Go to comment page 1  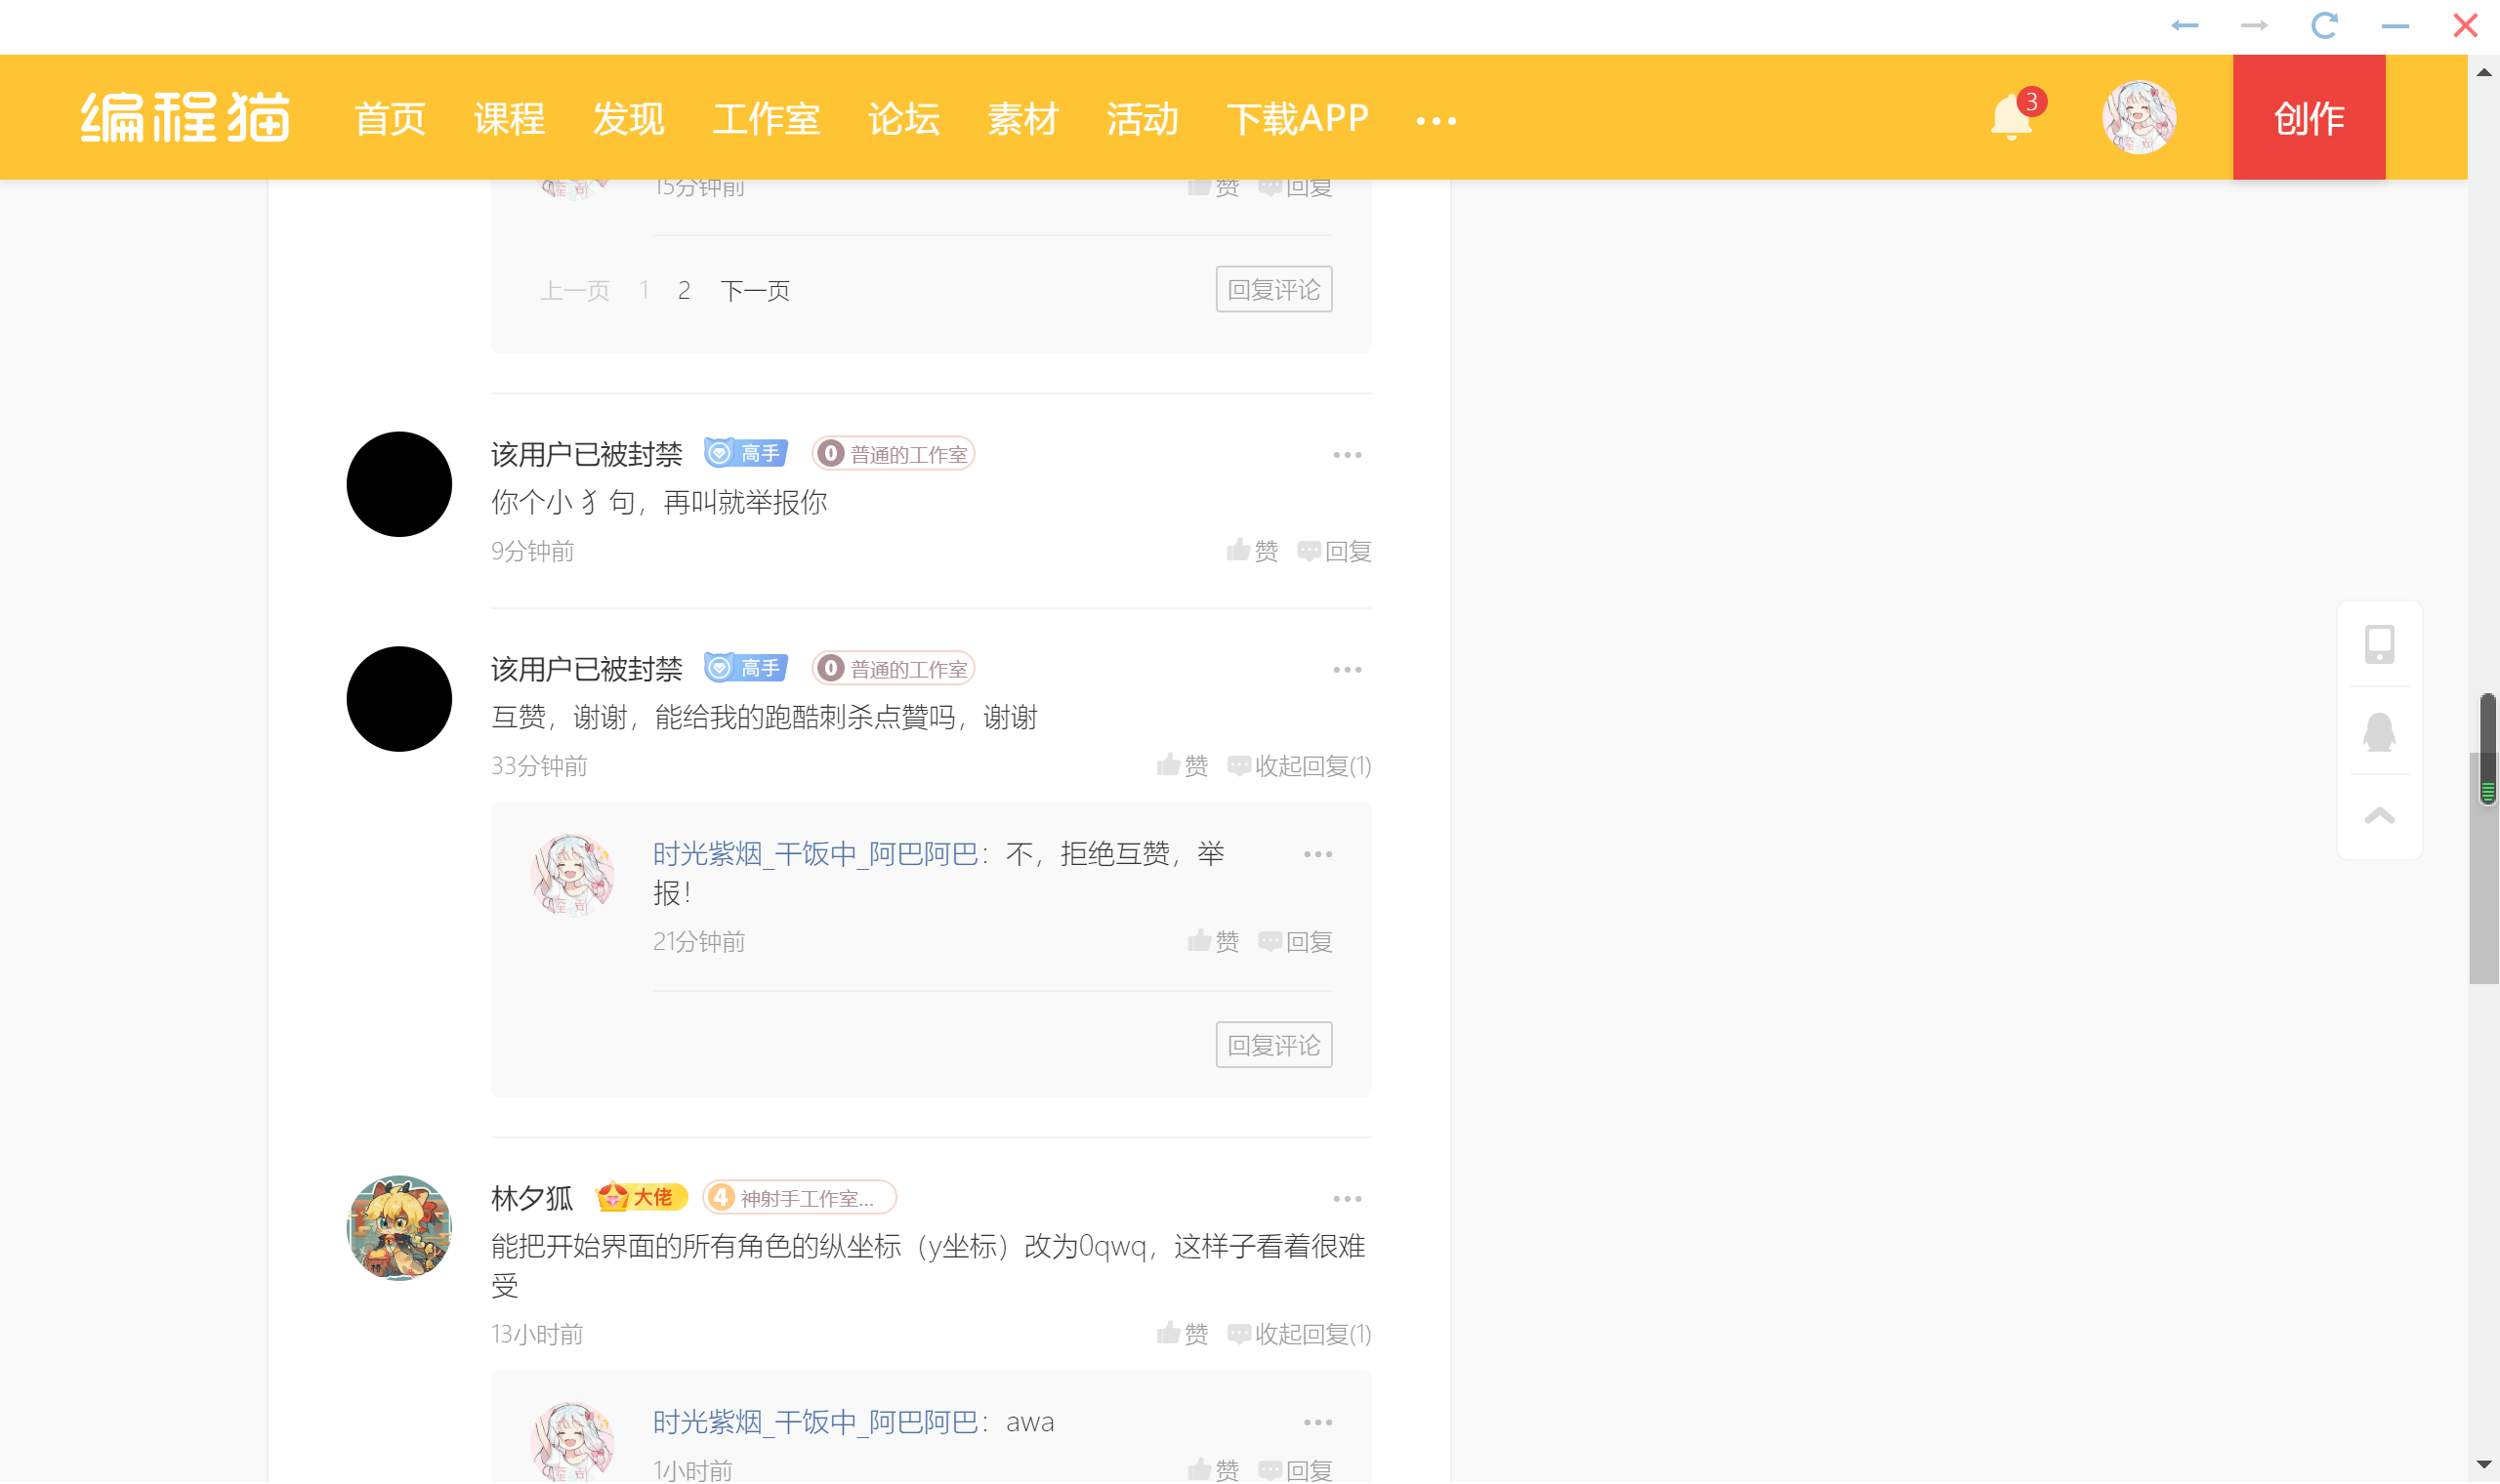[x=644, y=290]
